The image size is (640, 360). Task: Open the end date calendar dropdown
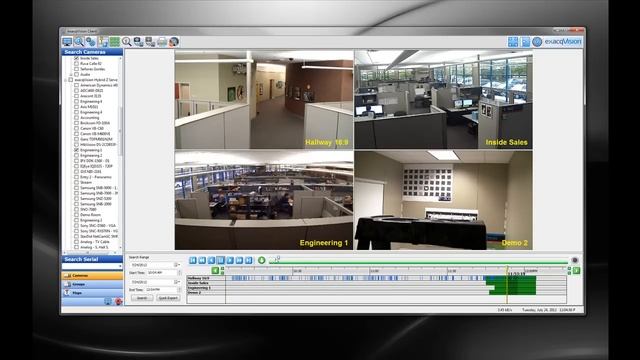point(178,282)
